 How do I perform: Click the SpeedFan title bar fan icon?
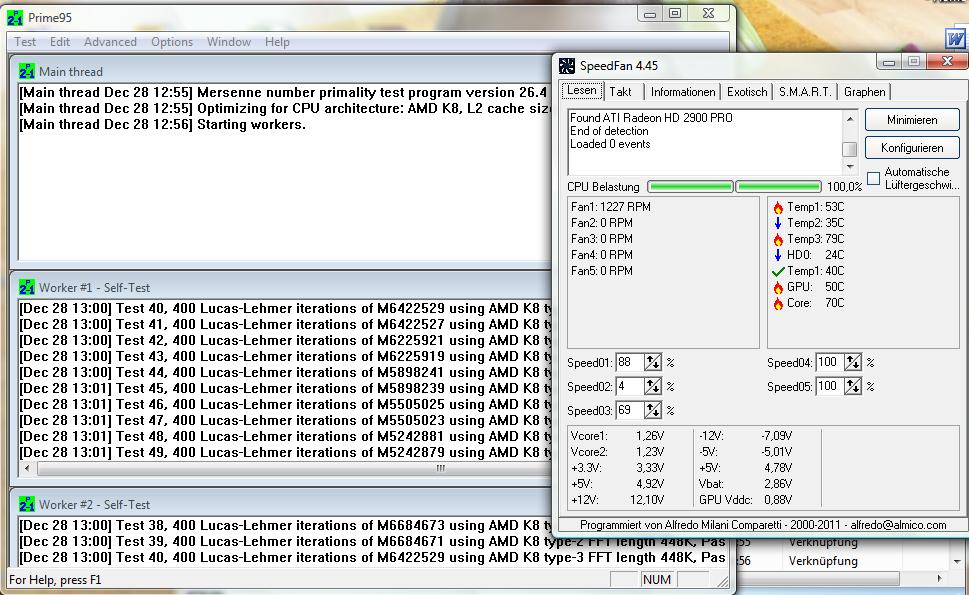[x=566, y=65]
